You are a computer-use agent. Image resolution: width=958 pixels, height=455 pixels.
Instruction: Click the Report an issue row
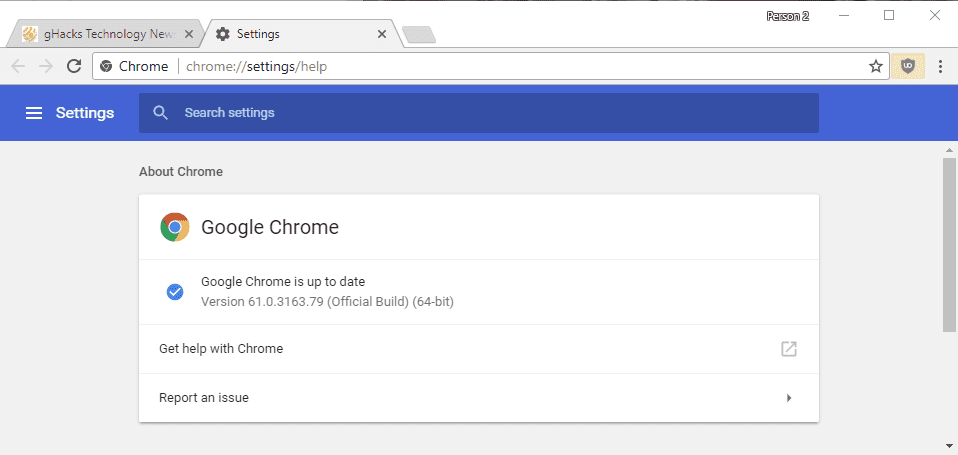pos(478,398)
